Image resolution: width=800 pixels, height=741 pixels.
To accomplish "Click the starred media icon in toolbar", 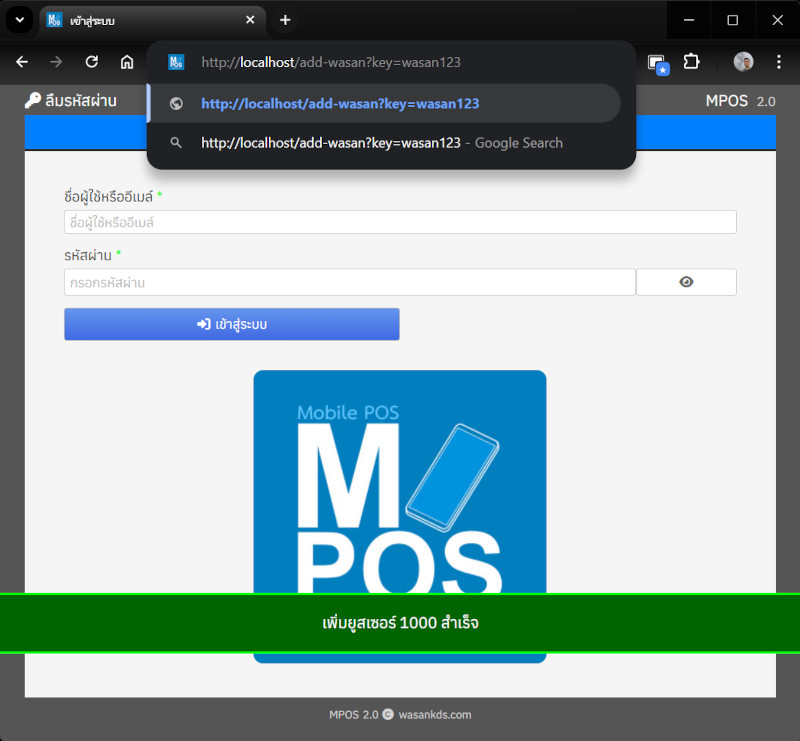I will tap(657, 63).
